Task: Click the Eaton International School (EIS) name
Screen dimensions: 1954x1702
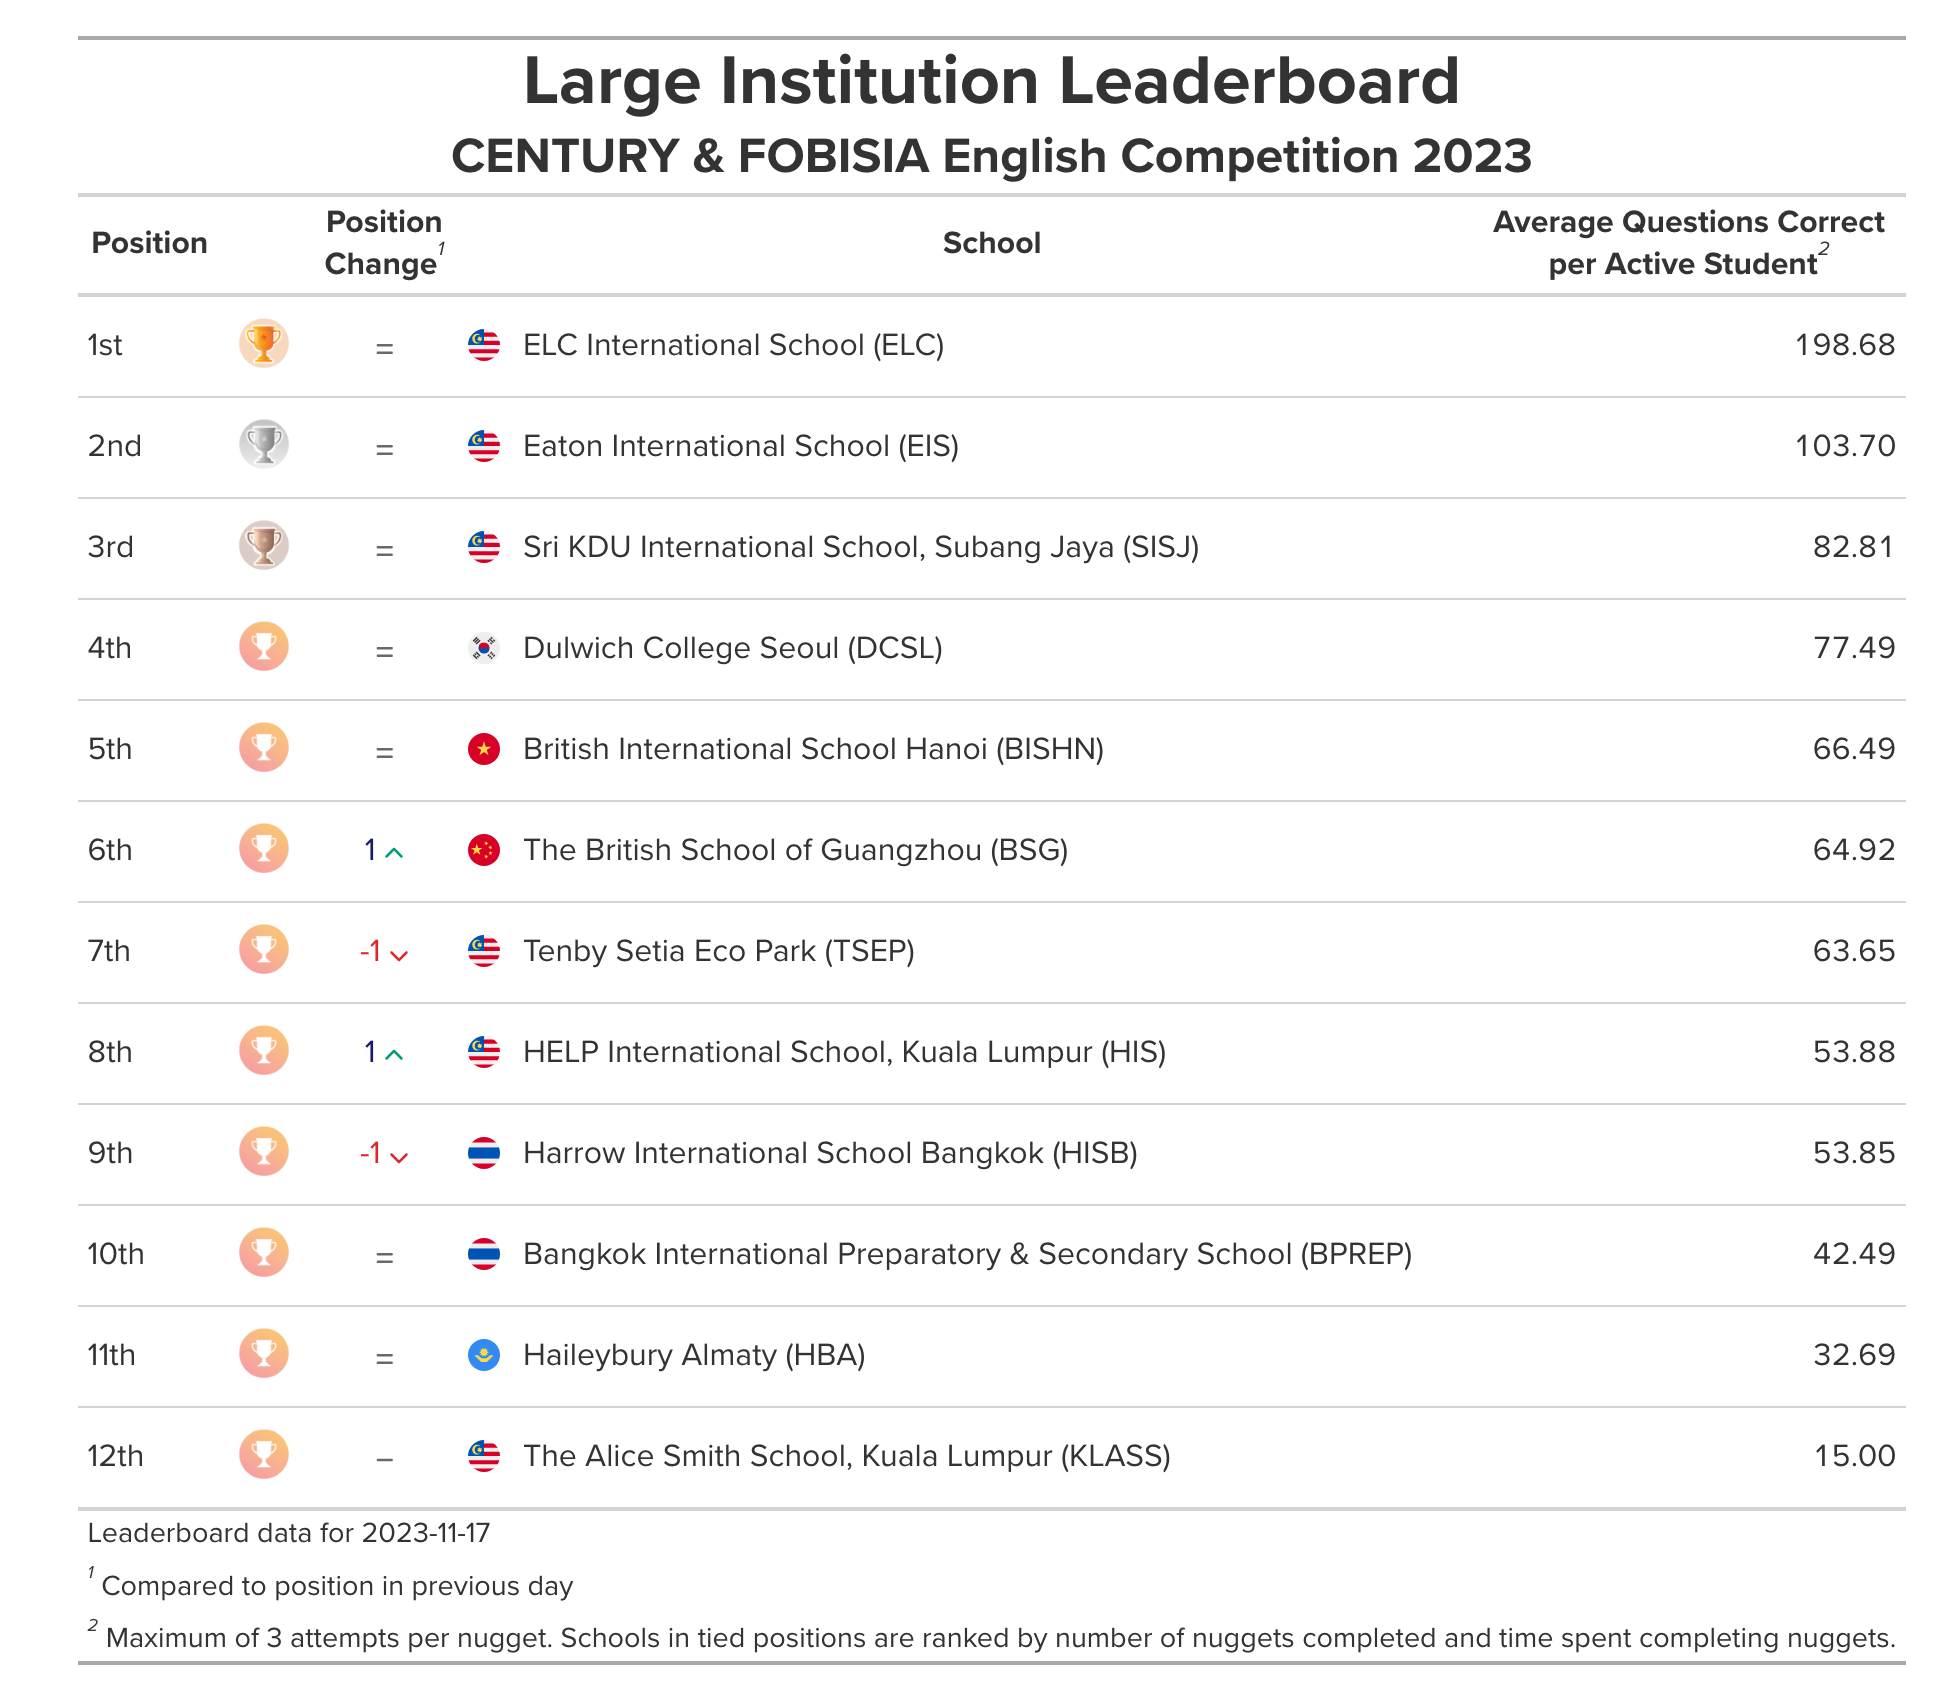Action: (740, 446)
